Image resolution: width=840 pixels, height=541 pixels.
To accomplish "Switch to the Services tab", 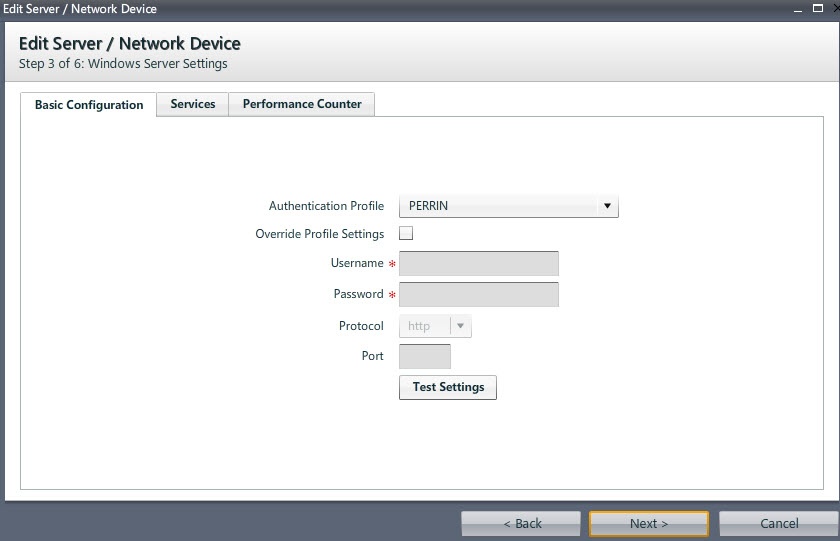I will (x=193, y=104).
